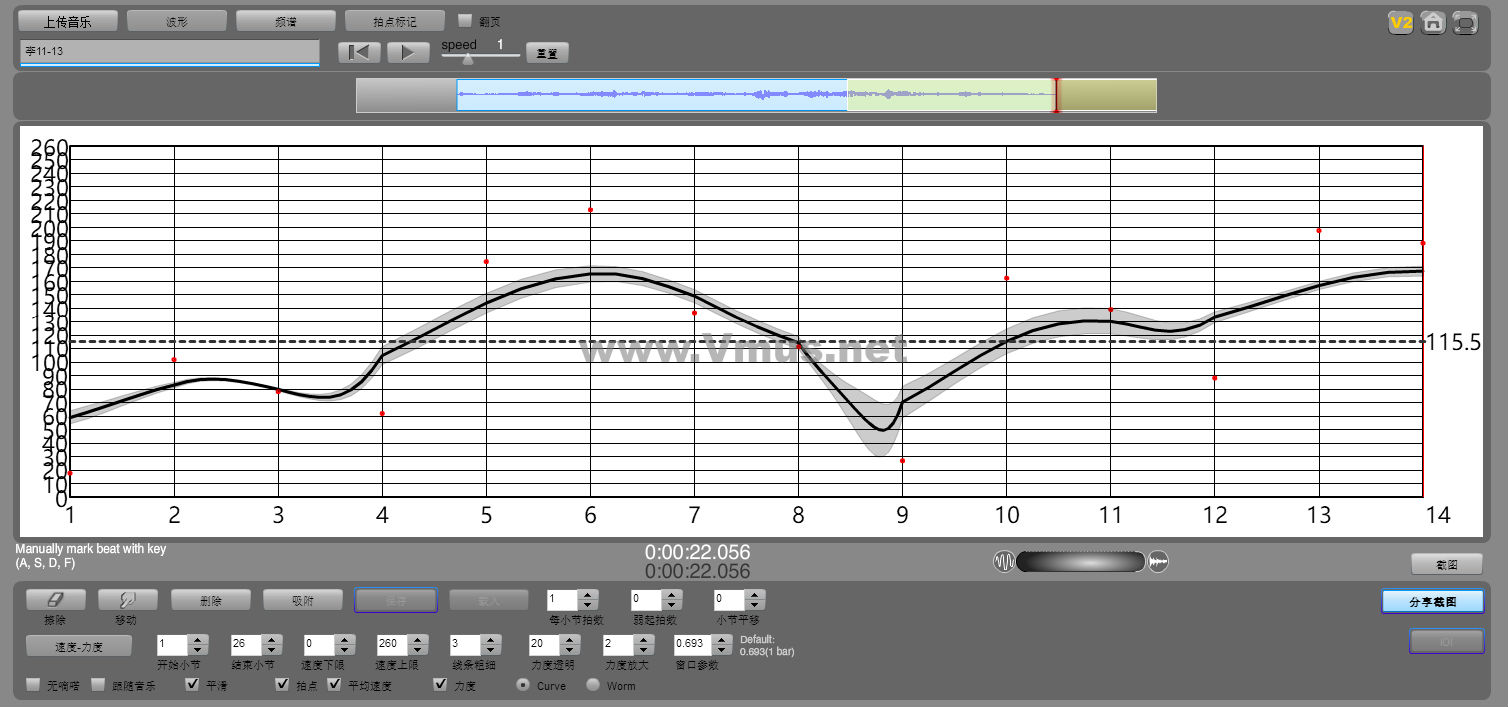Click the speed slider handle
Image resolution: width=1508 pixels, height=707 pixels.
(467, 59)
